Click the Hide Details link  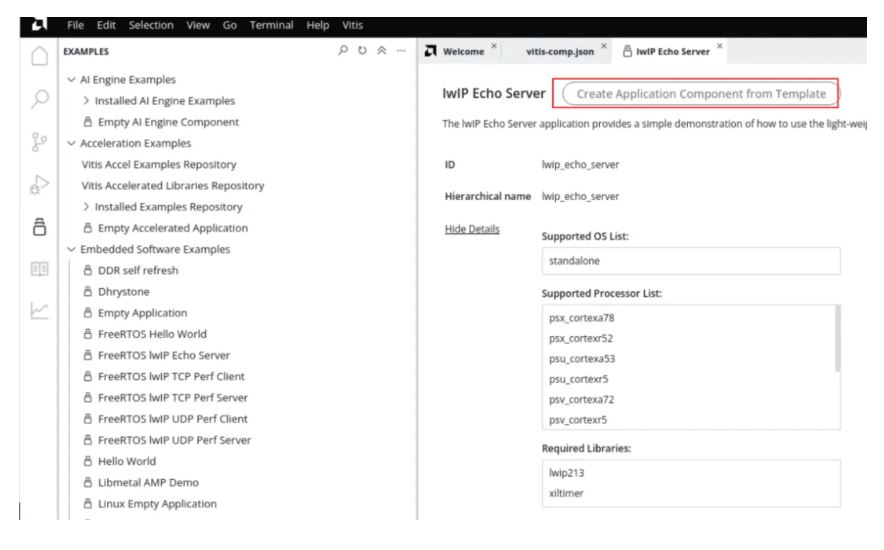coord(472,229)
